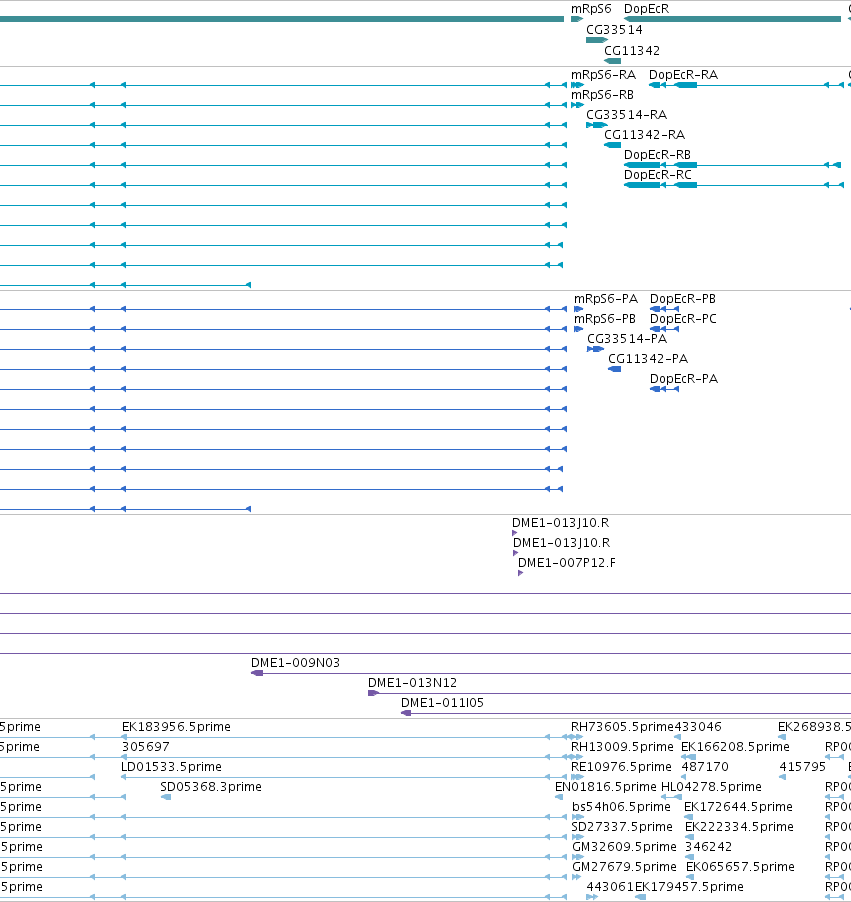851x902 pixels.
Task: Select EST bs54h06.5prime label
Action: coord(621,807)
